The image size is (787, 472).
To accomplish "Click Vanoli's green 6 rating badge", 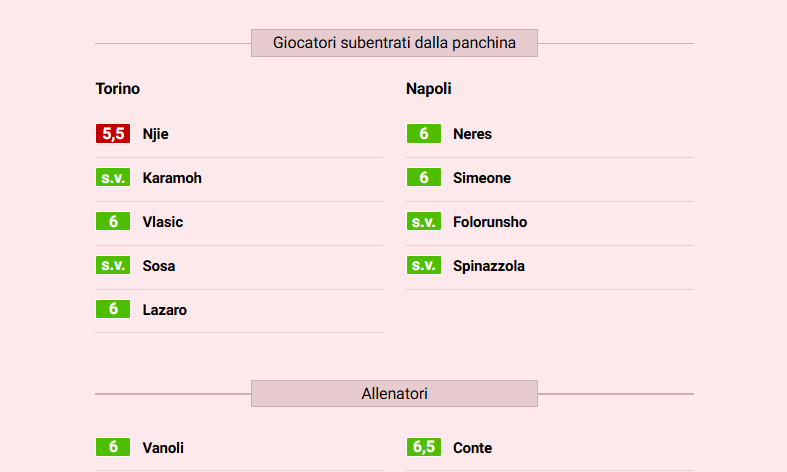I will [113, 447].
